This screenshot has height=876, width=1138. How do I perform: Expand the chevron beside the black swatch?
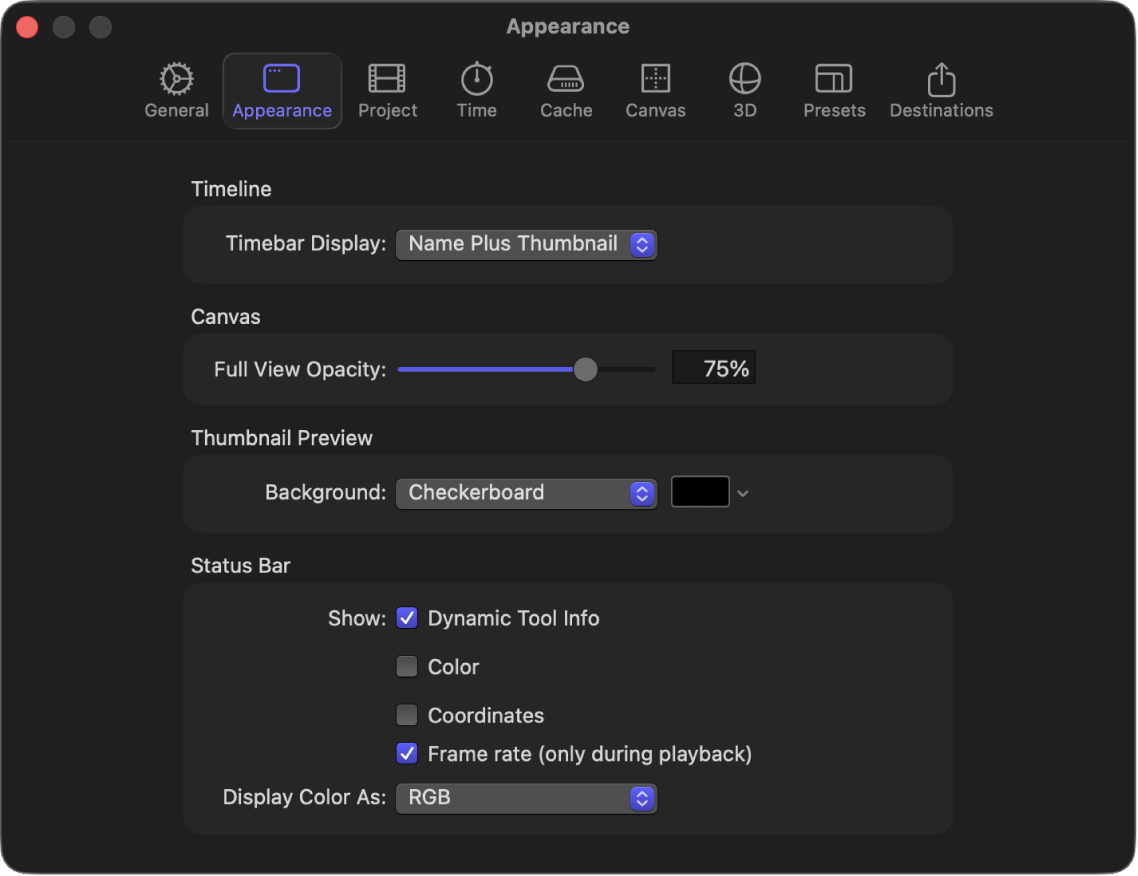pos(742,494)
